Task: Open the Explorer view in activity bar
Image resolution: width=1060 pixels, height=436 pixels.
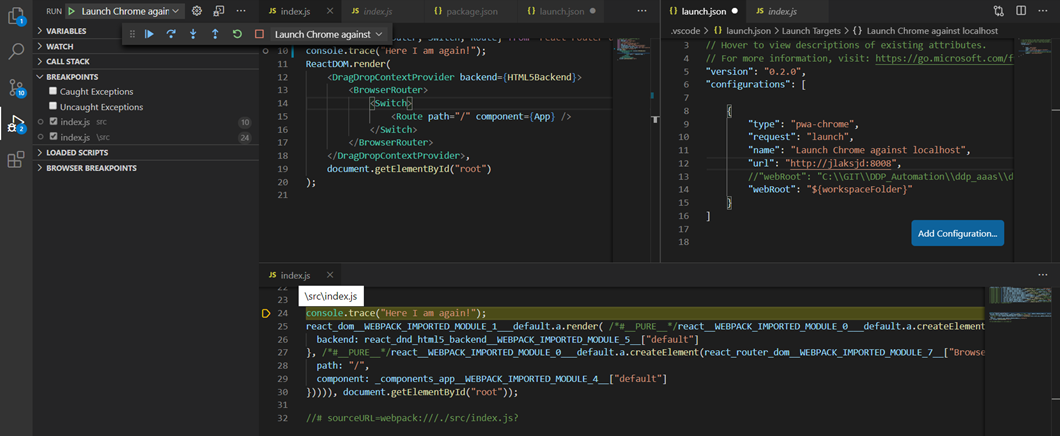Action: point(16,15)
